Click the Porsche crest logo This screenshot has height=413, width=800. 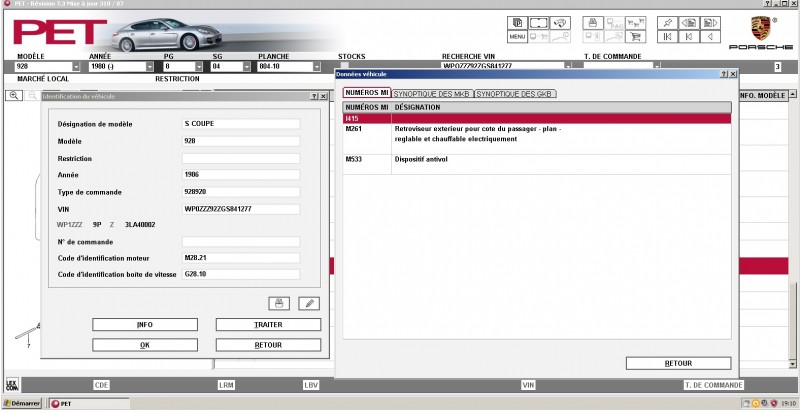[761, 28]
